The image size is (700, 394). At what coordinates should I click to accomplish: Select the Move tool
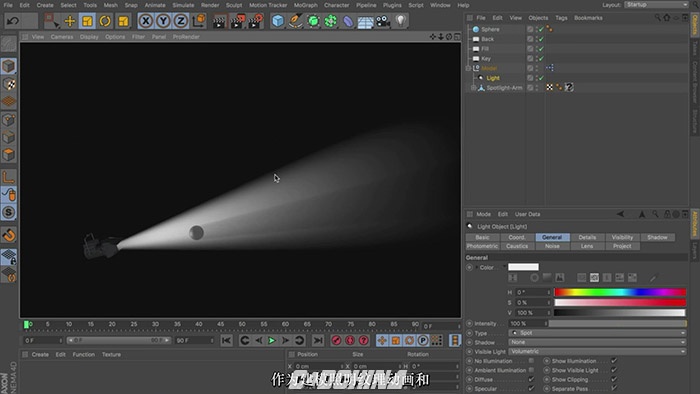70,21
